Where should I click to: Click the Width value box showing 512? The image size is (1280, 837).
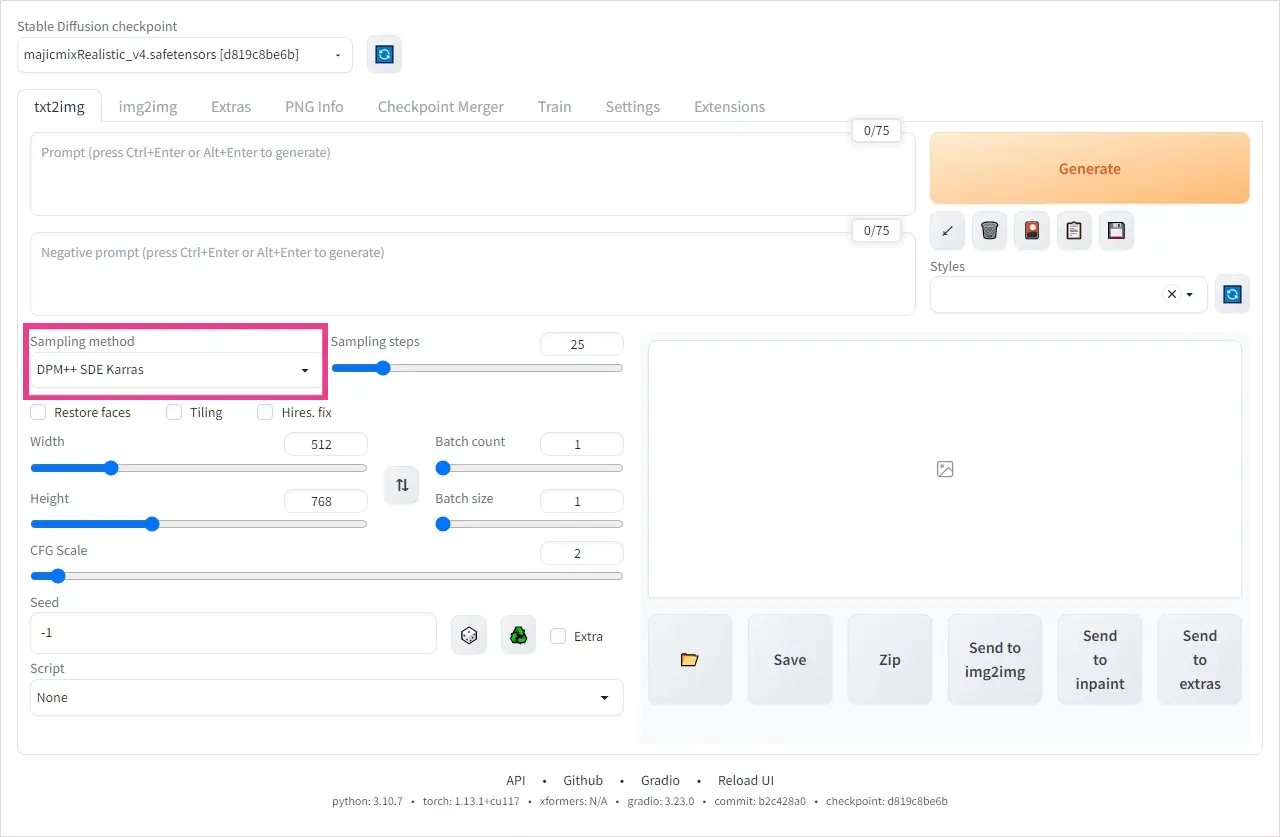[326, 444]
